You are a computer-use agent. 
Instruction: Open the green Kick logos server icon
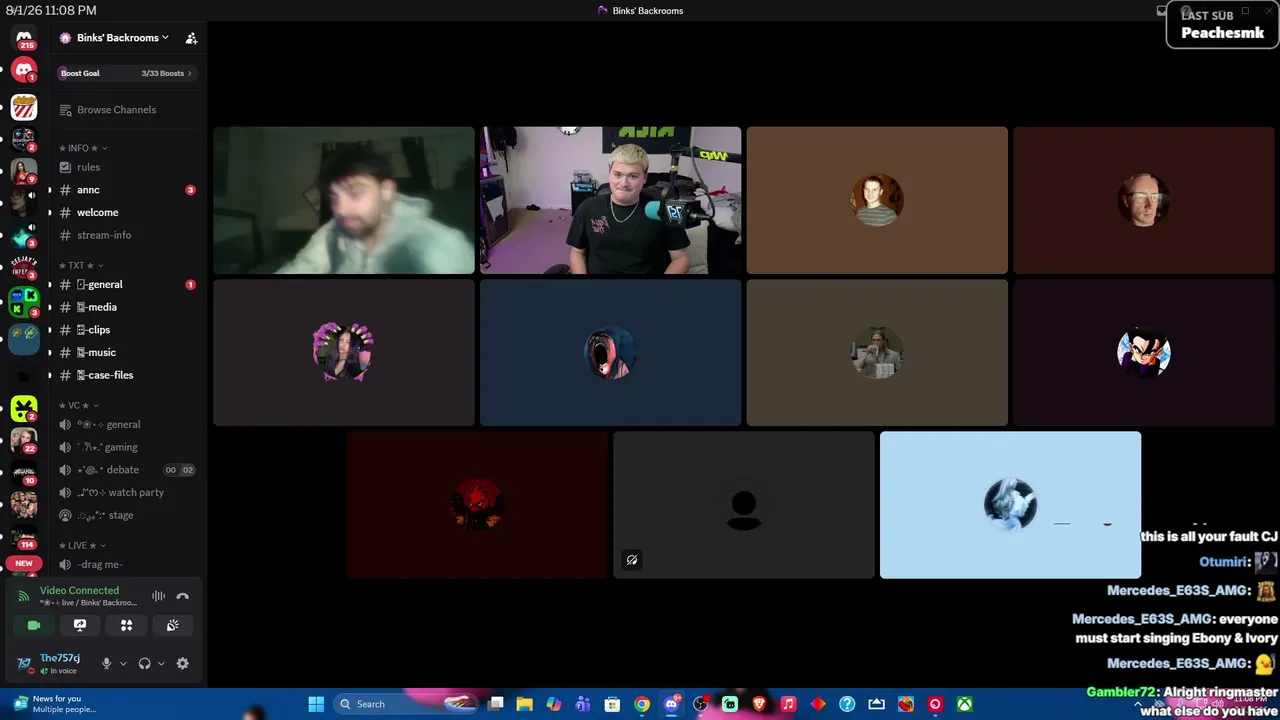(24, 301)
